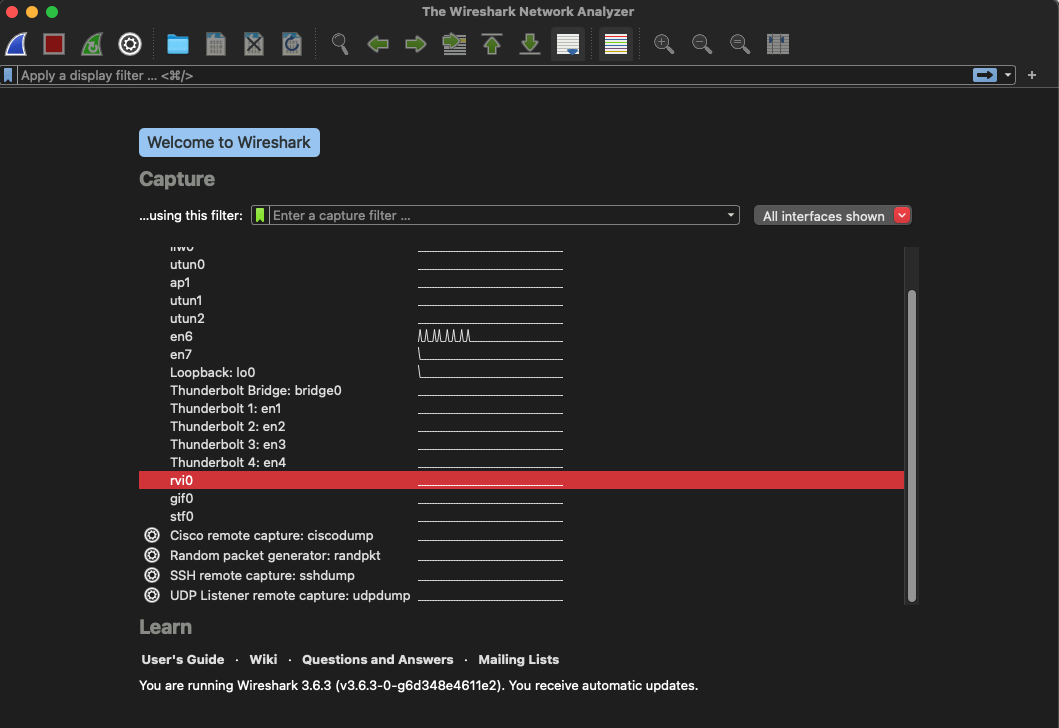Select the utun0 interface
Image resolution: width=1059 pixels, height=728 pixels.
[x=521, y=265]
